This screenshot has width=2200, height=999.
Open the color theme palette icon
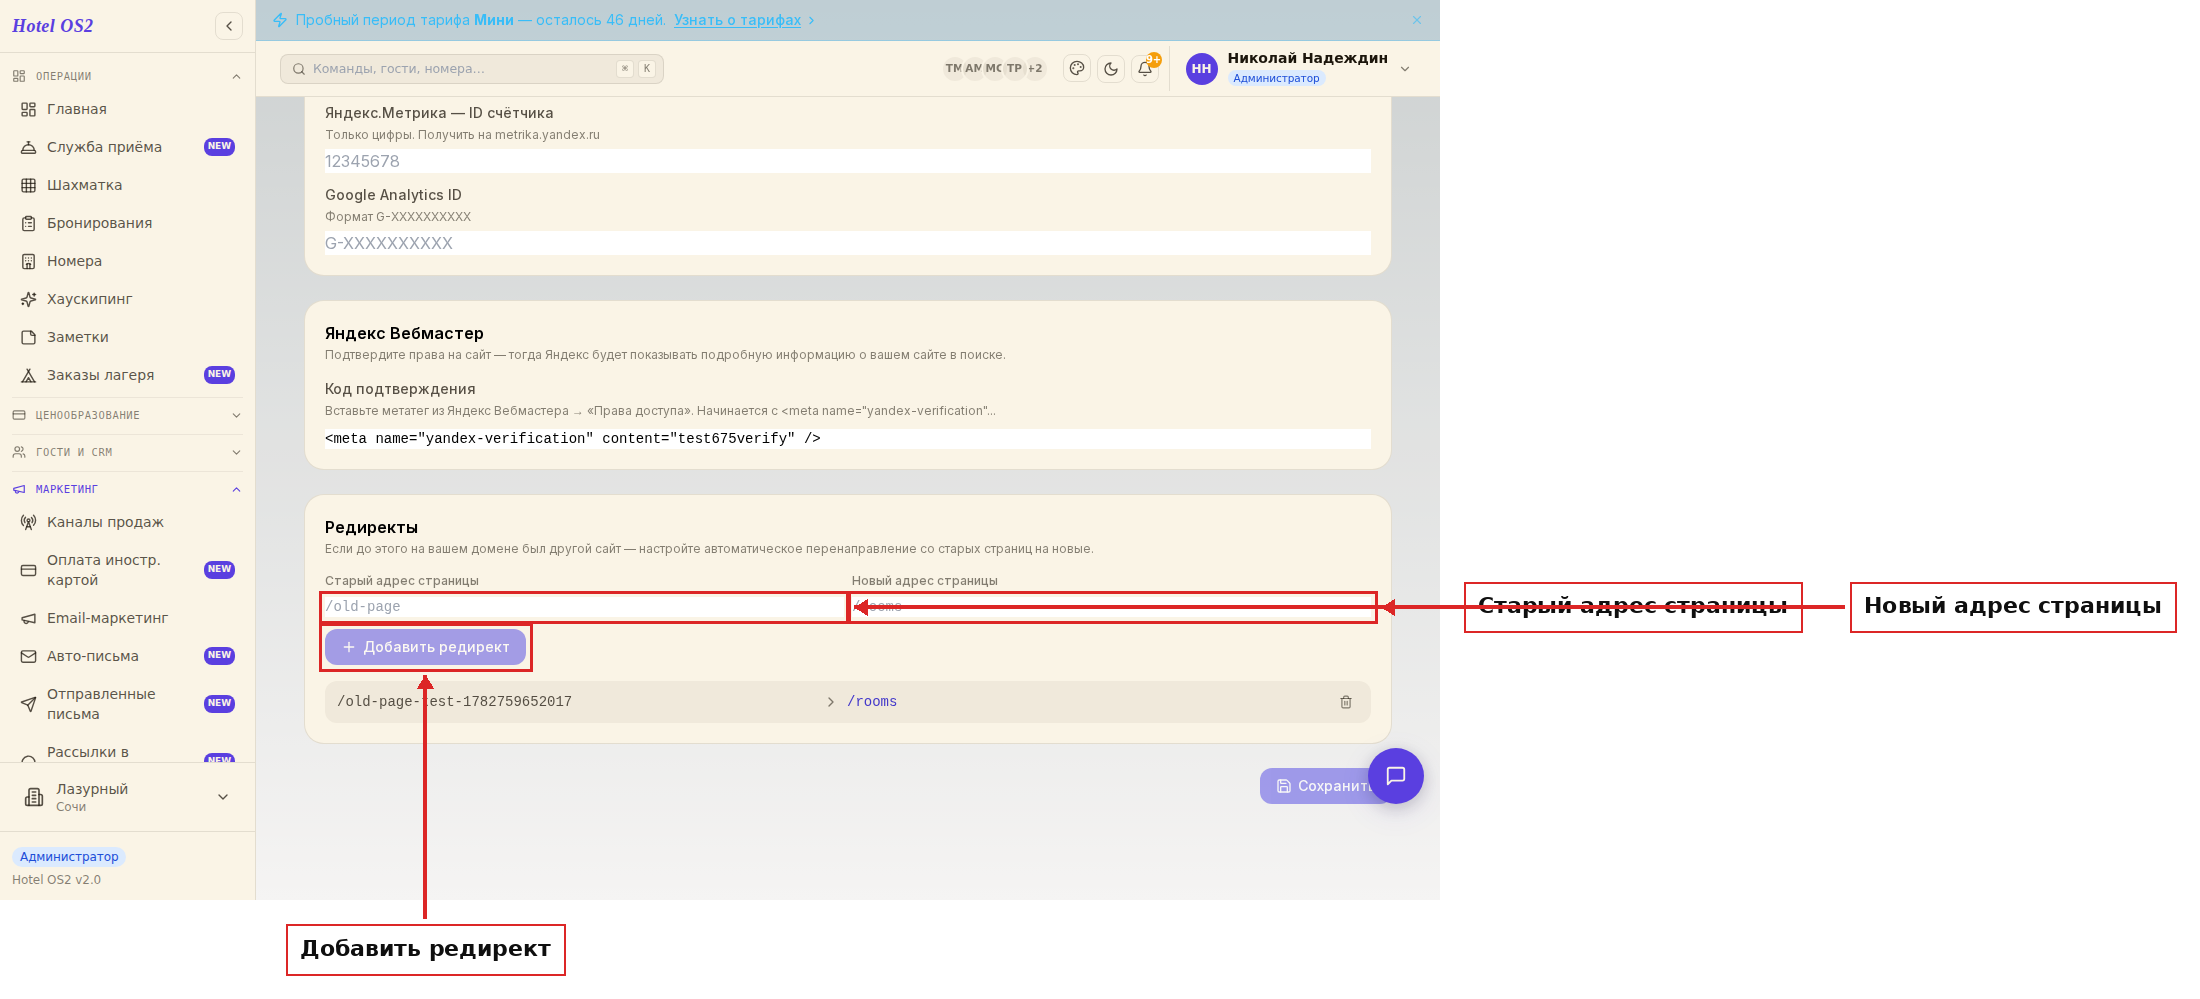pos(1077,69)
